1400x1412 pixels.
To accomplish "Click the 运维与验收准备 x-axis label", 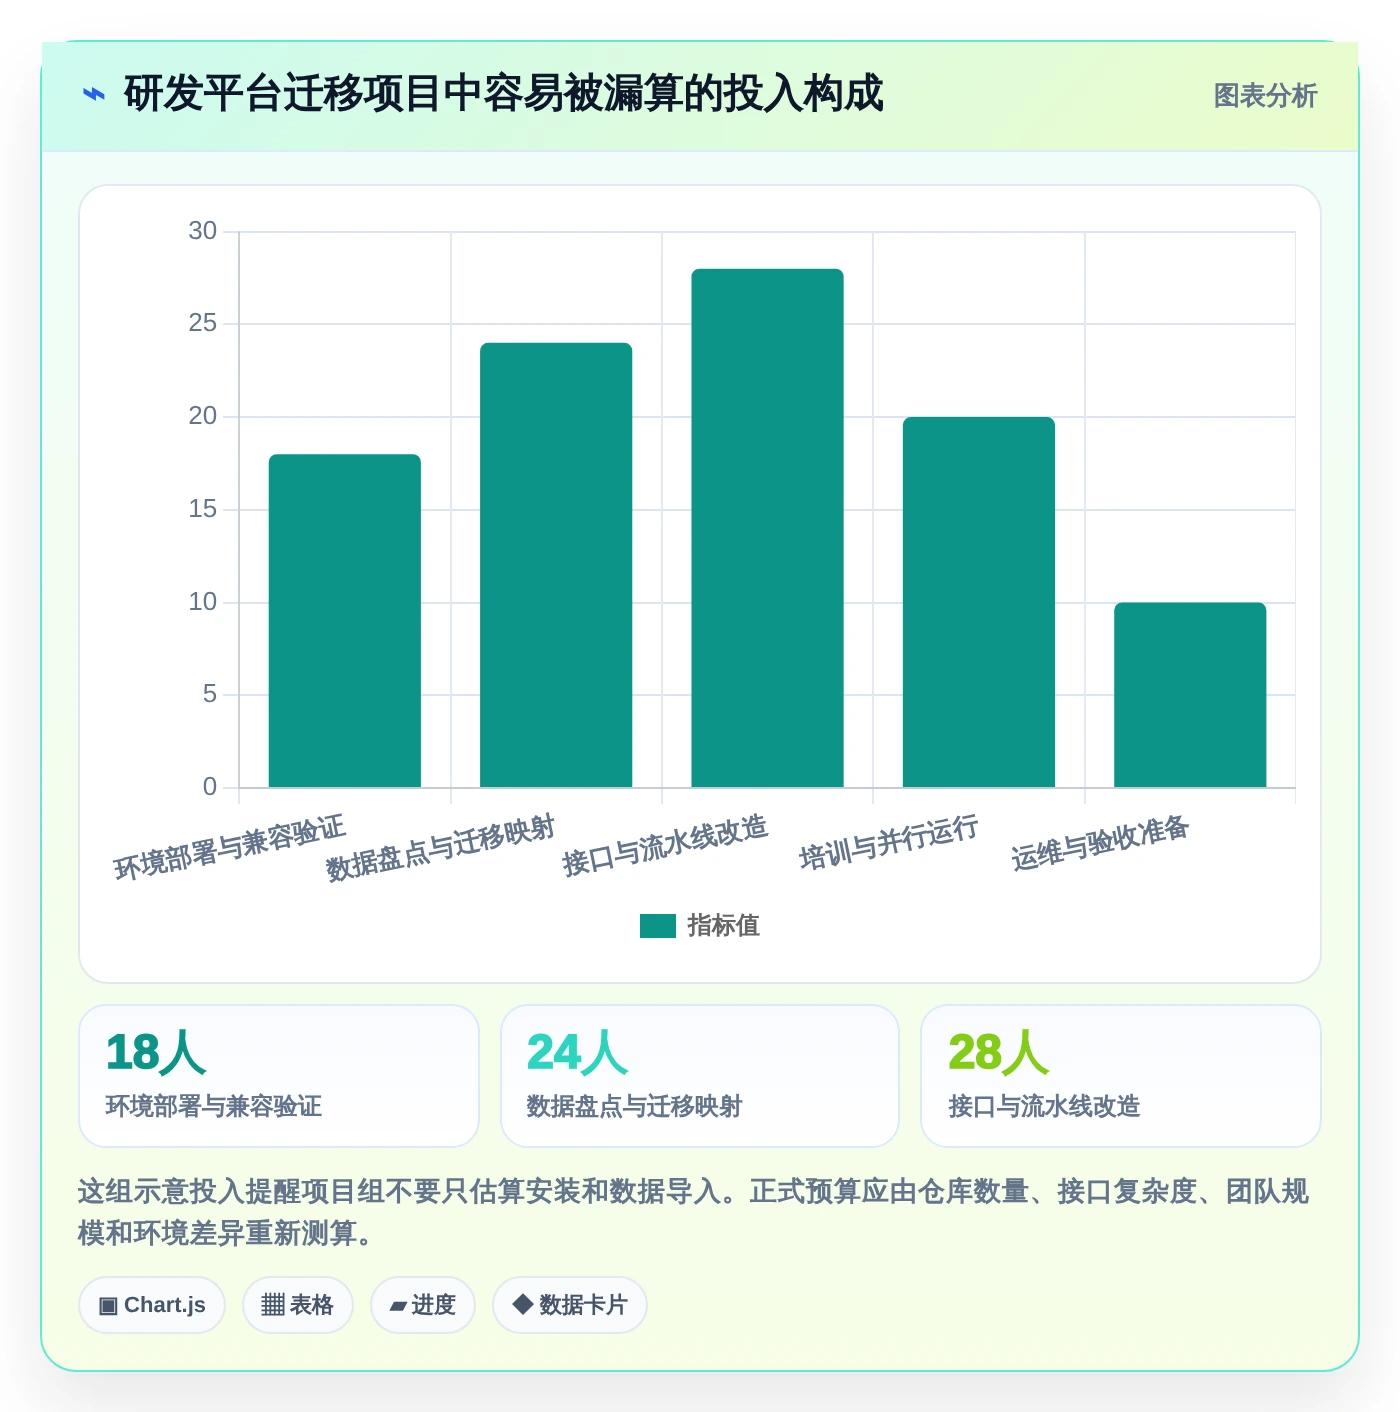I will tap(1100, 842).
